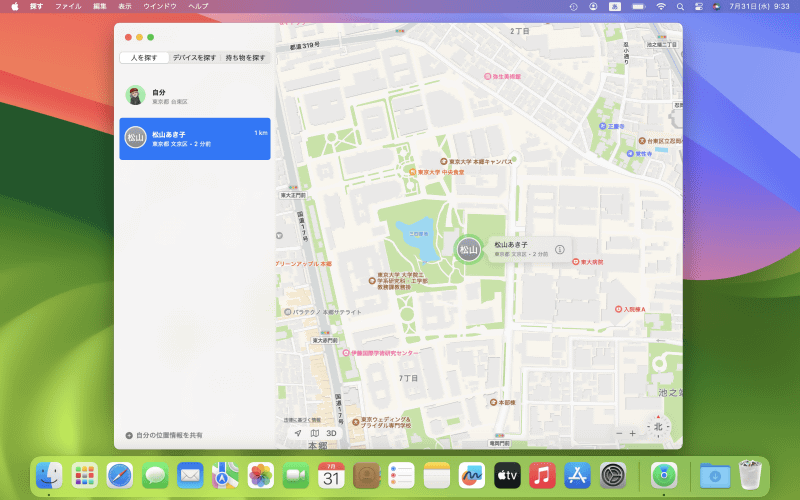
Task: Open Freeform from the Dock
Action: tap(472, 476)
